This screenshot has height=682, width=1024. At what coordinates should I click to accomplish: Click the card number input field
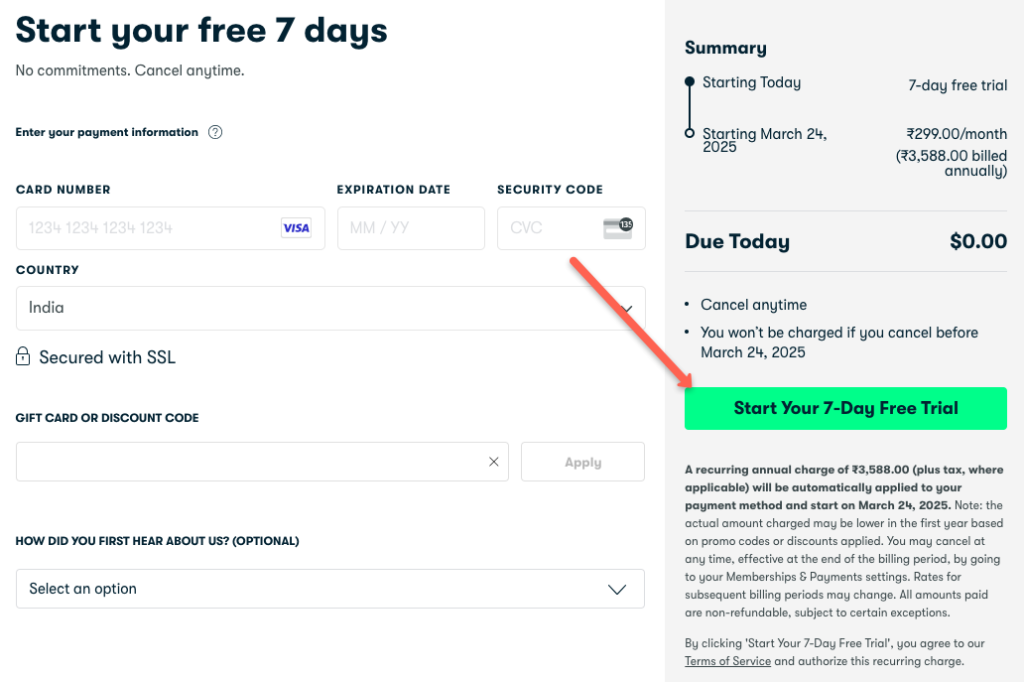[x=150, y=228]
